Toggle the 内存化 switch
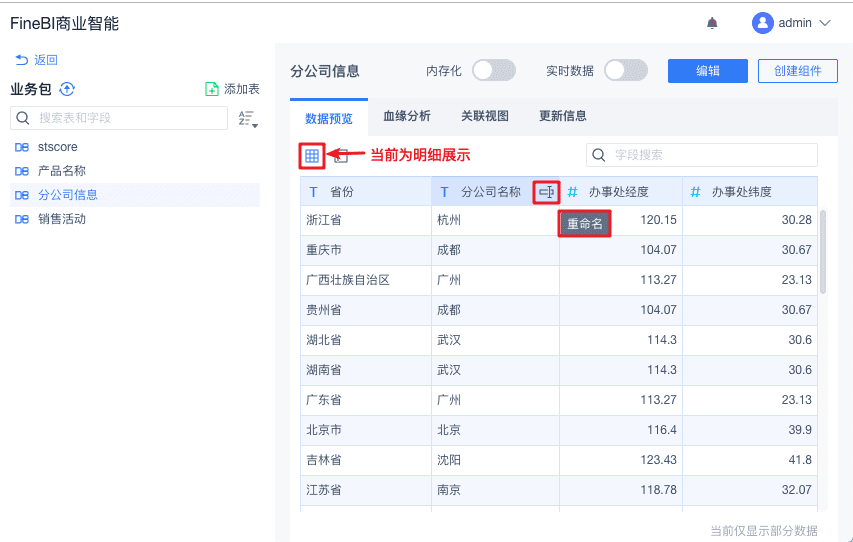 click(x=494, y=70)
